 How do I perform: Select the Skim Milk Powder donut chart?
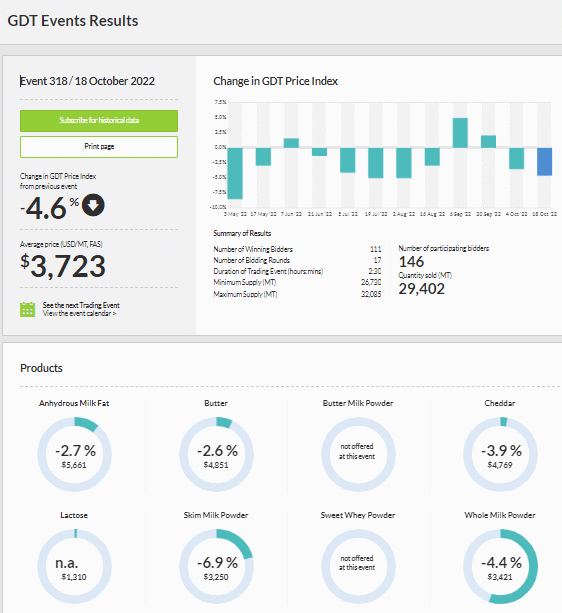(x=216, y=566)
